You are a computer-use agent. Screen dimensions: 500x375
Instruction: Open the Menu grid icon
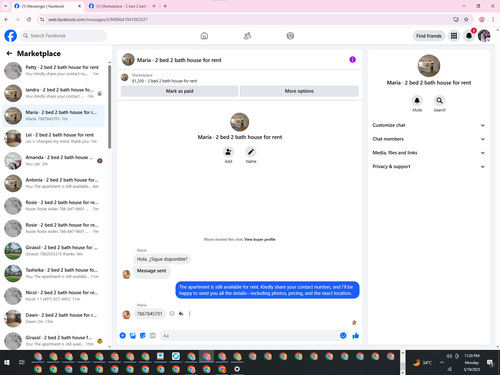[454, 36]
